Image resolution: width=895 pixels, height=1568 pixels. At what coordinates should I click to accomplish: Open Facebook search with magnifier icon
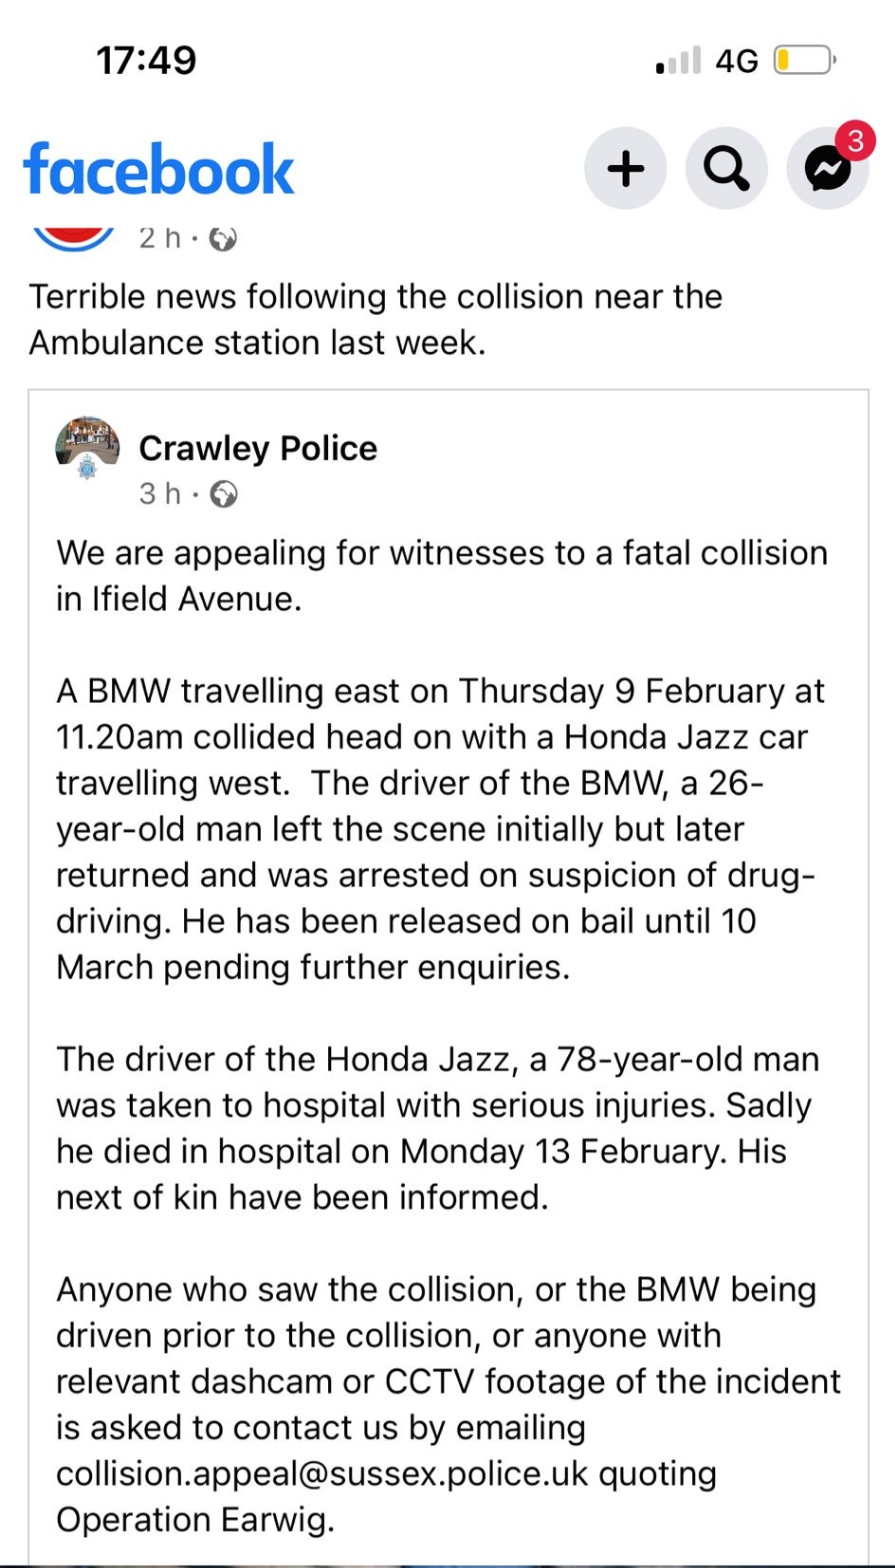(x=727, y=169)
